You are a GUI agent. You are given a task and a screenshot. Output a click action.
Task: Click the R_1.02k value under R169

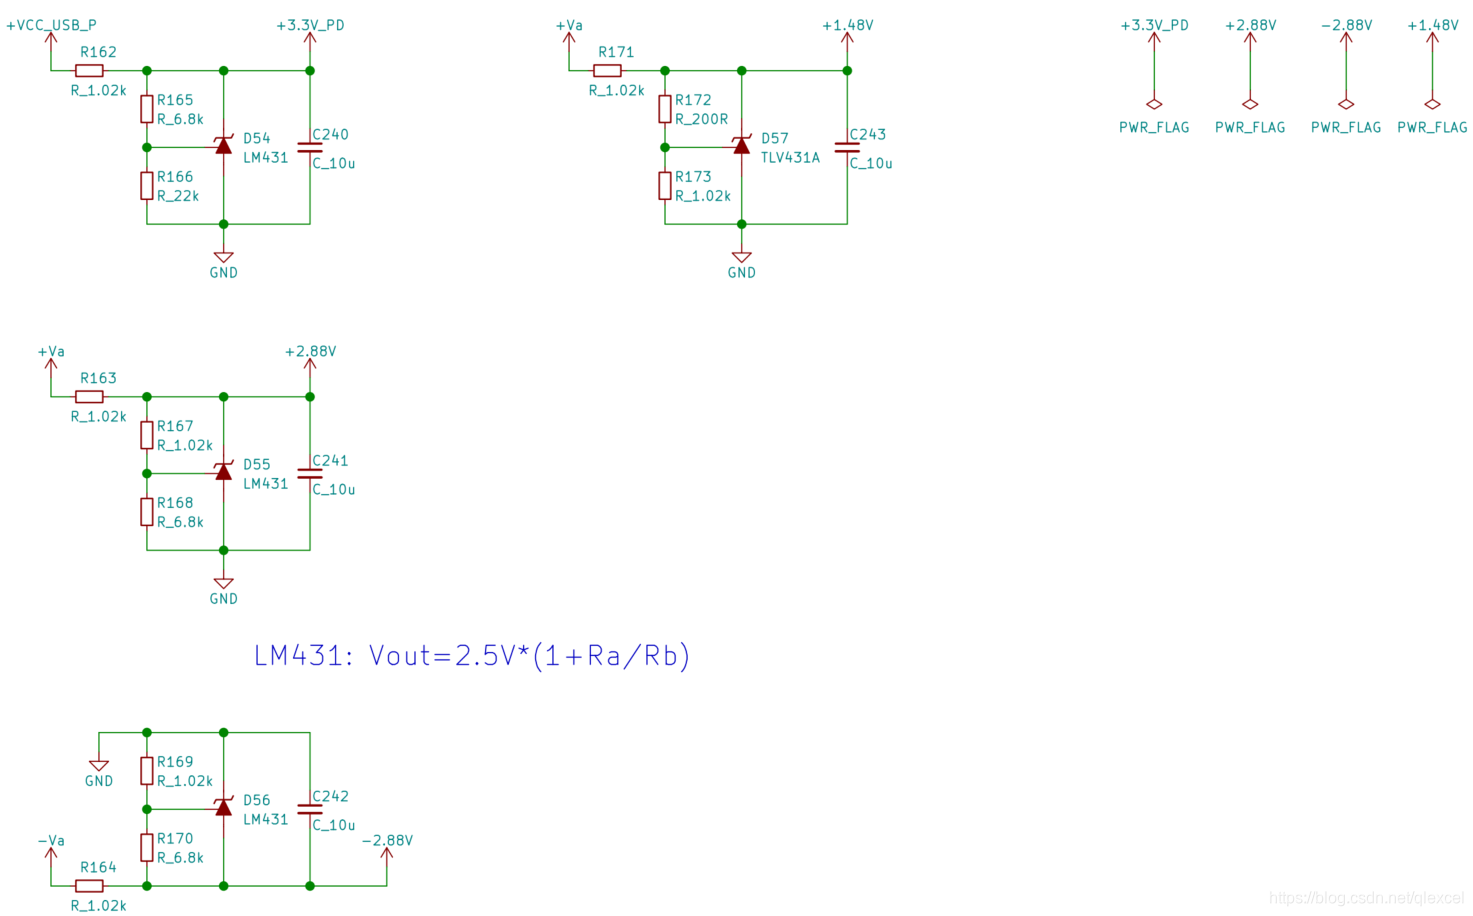[x=185, y=781]
